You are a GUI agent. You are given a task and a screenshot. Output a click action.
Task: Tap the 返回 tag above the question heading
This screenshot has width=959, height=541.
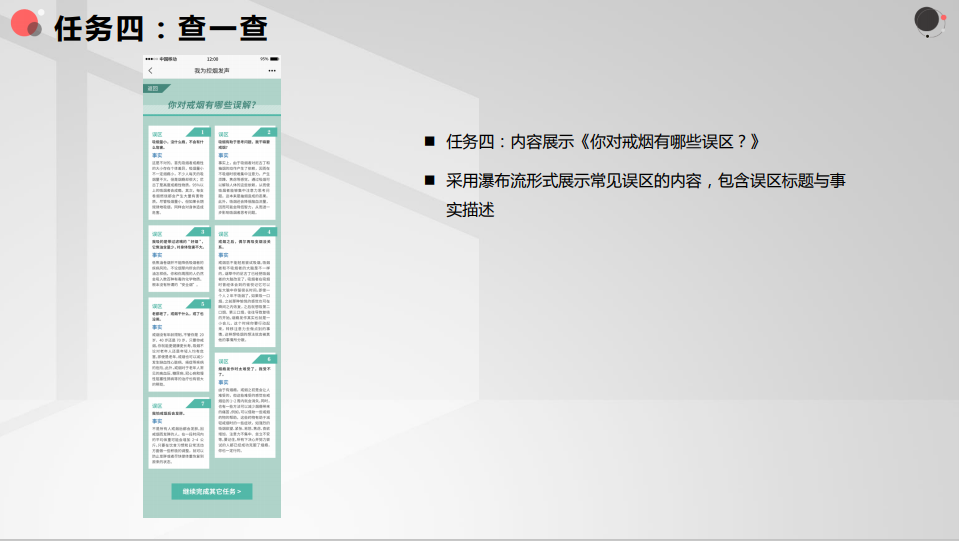155,89
